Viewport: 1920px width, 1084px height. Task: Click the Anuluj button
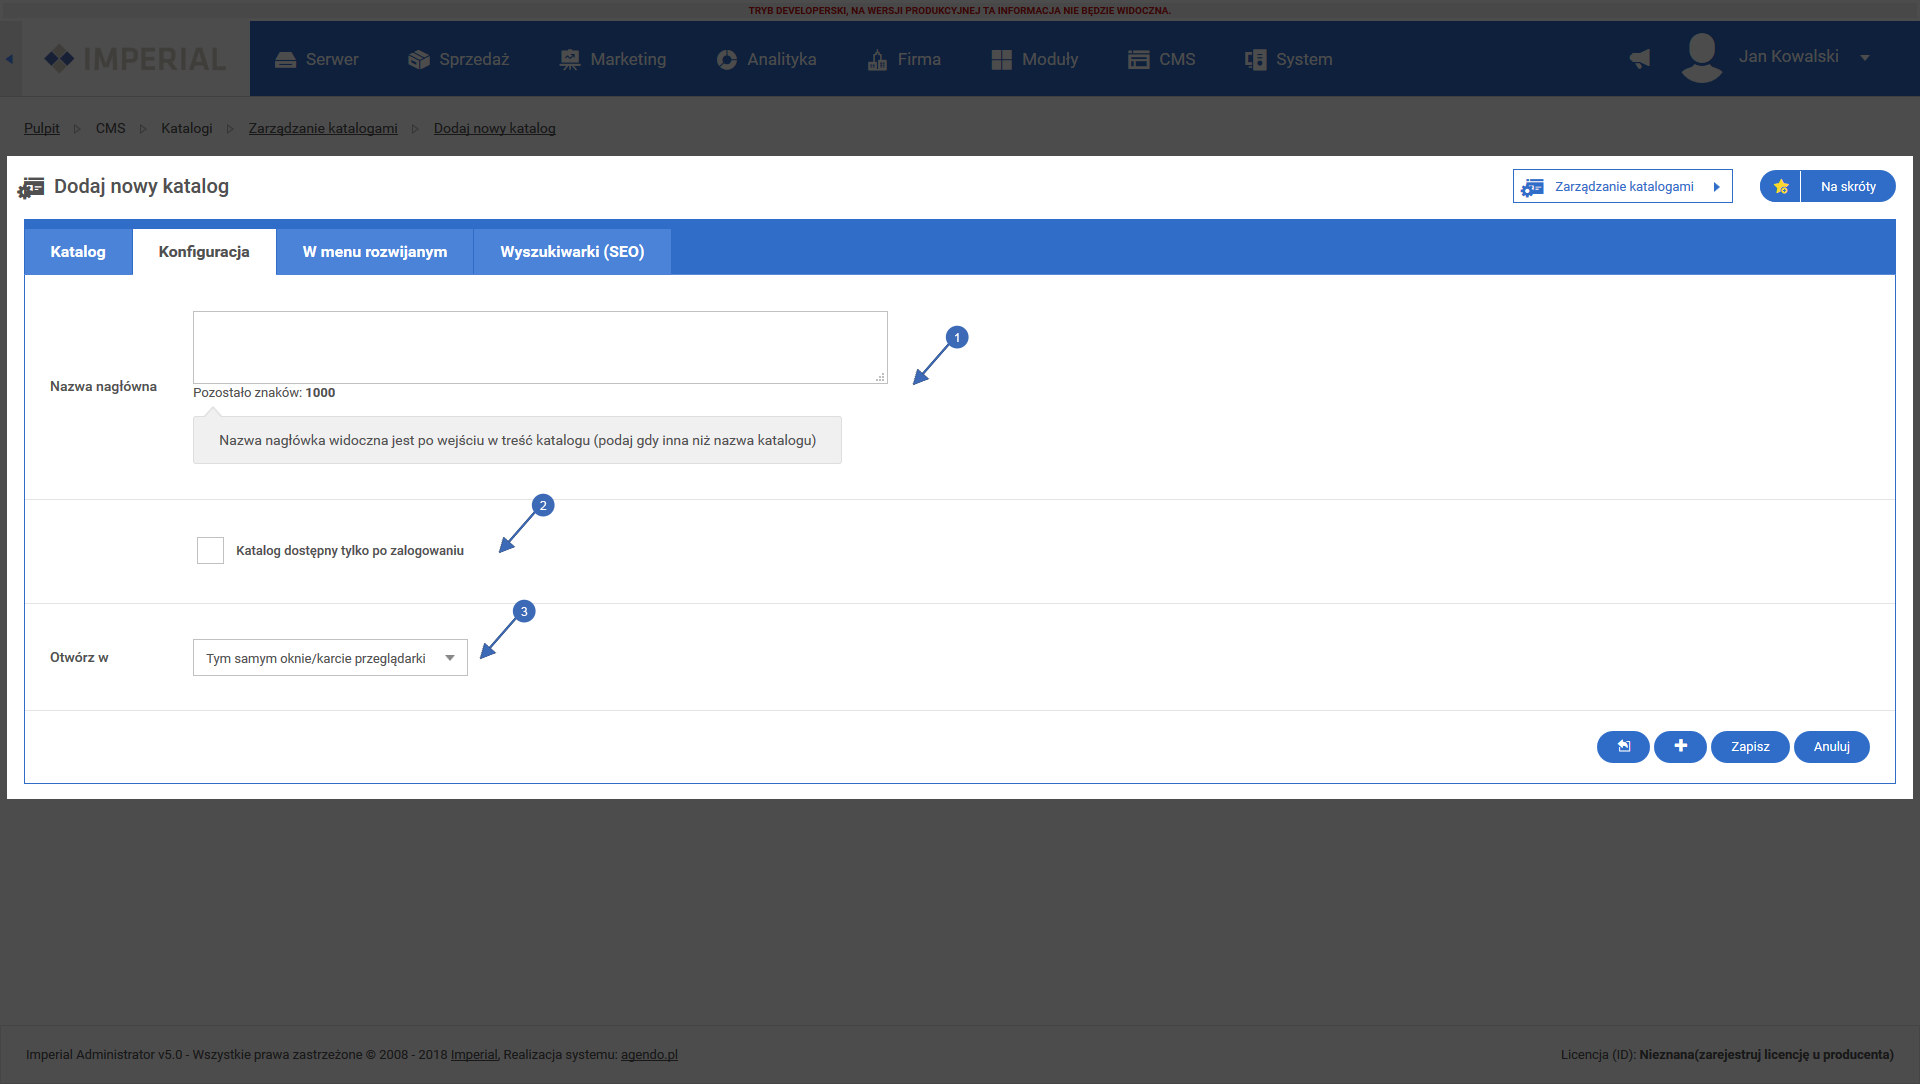(x=1831, y=746)
